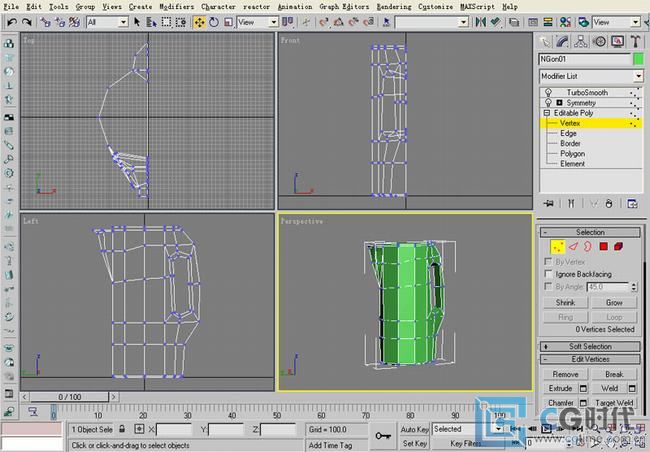Toggle Symmetry modifier lightbulb
Viewport: 650px width, 452px height.
(548, 102)
